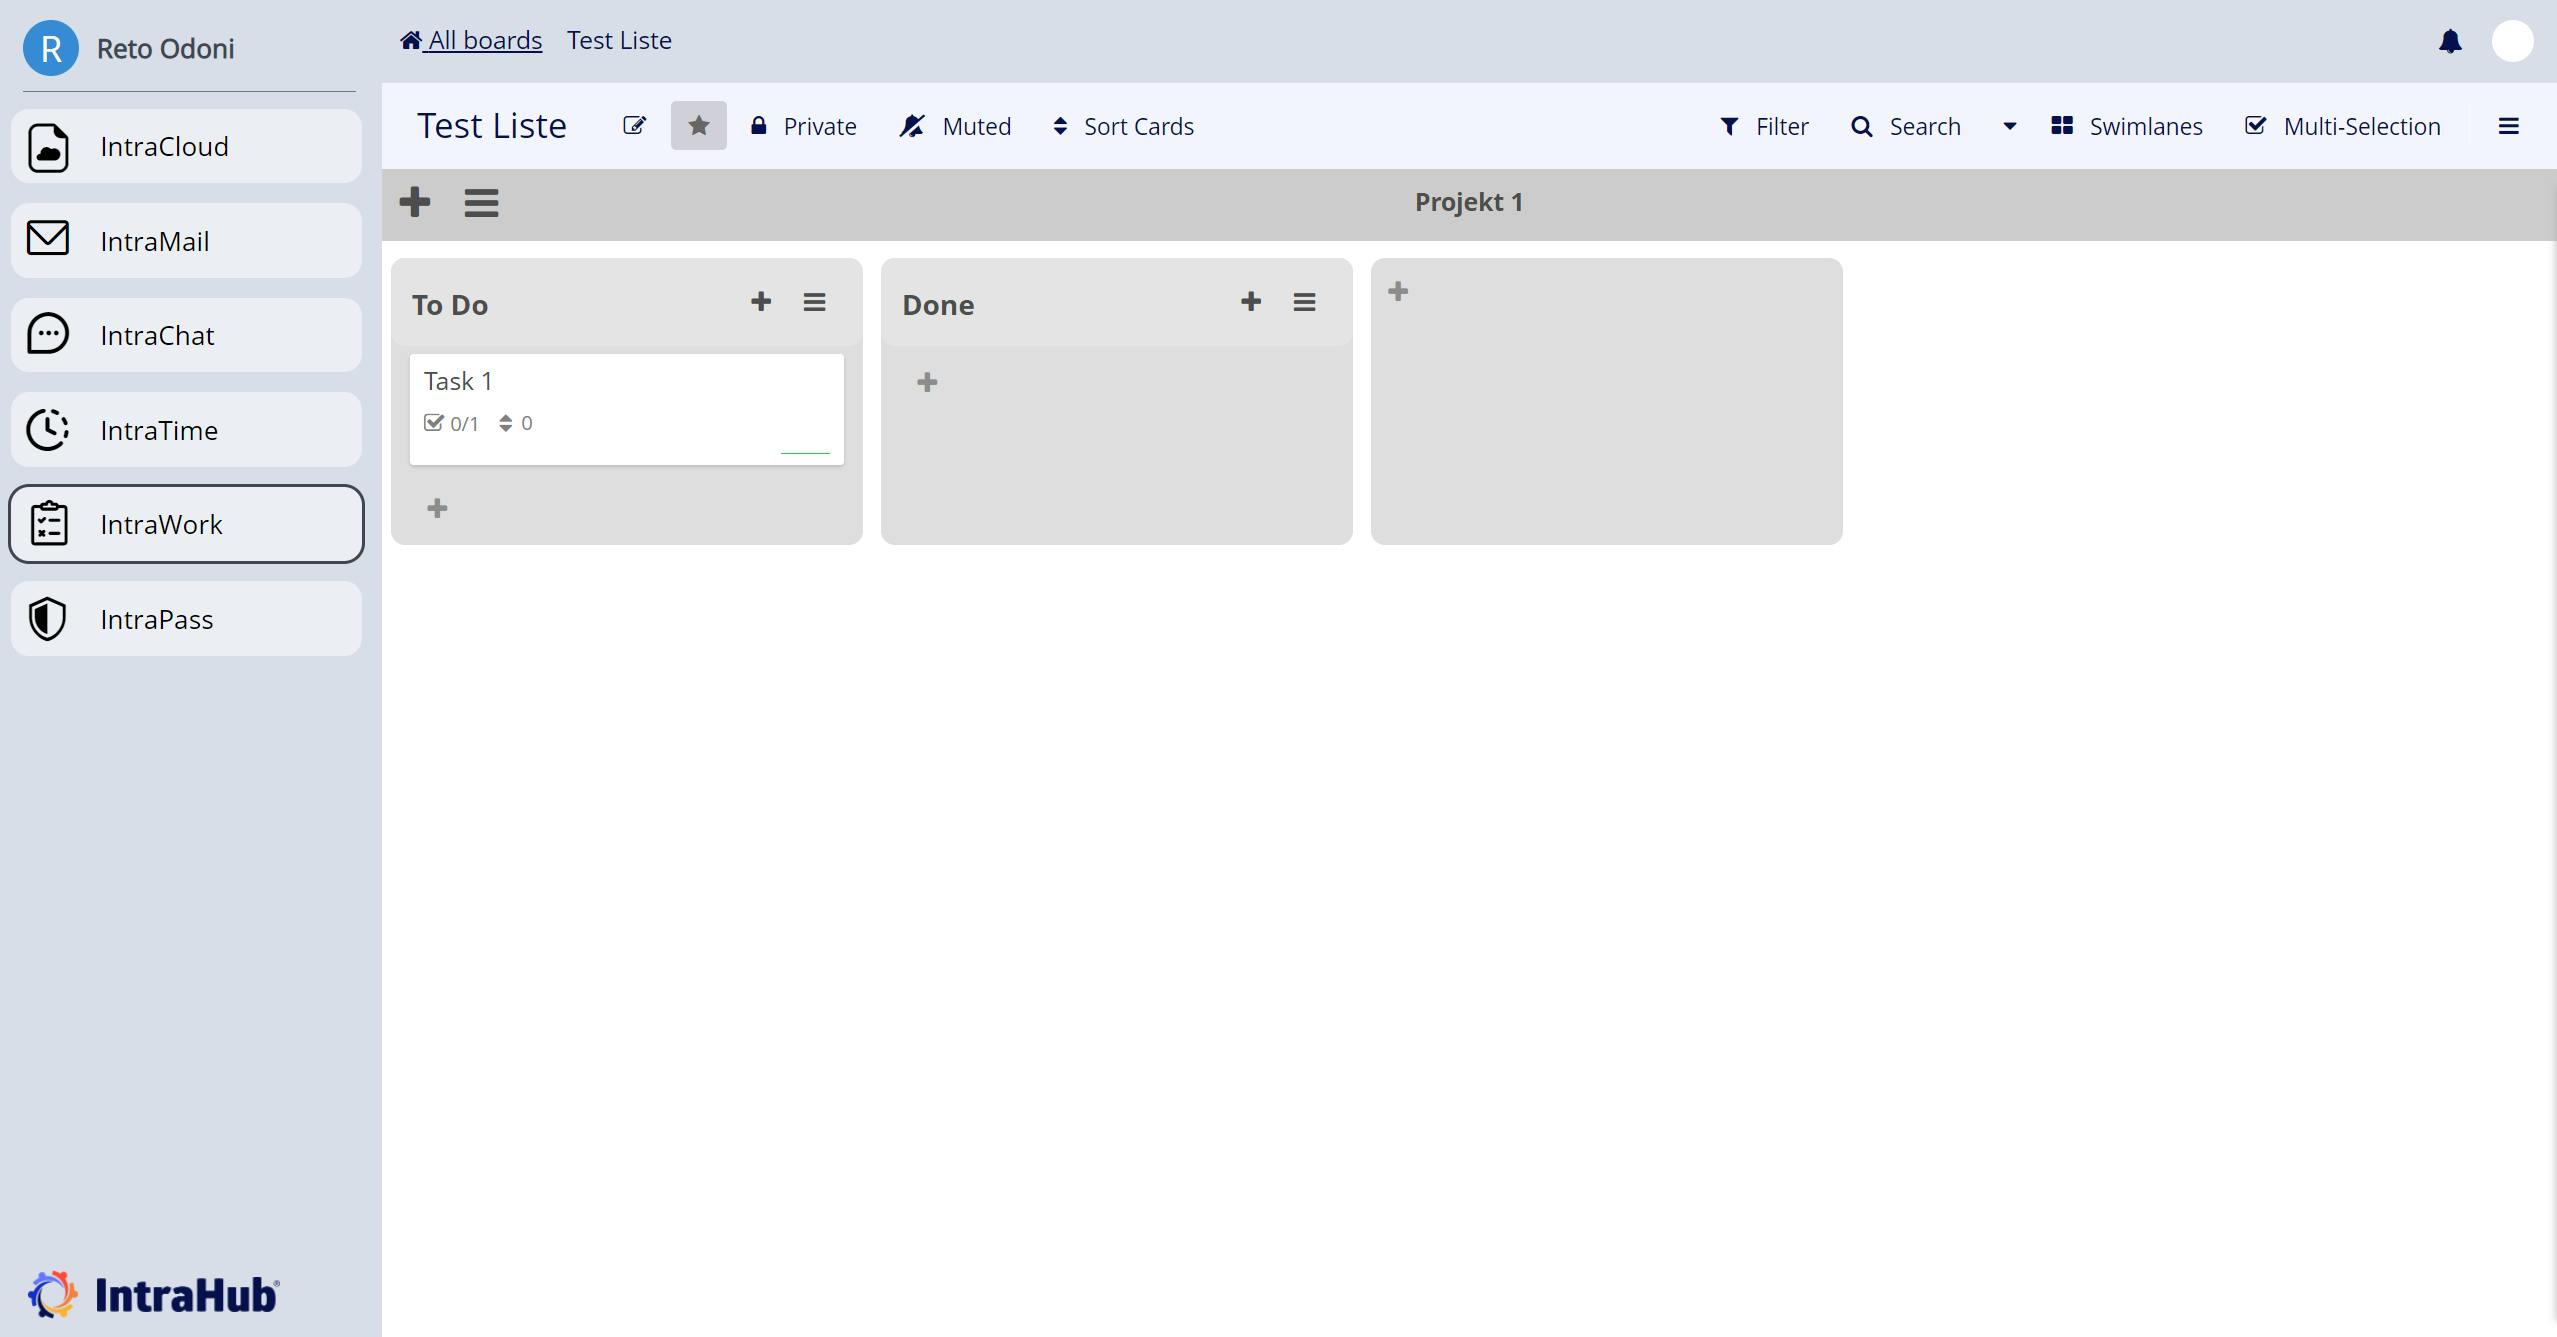2557x1337 pixels.
Task: Click the notification bell
Action: click(x=2449, y=41)
